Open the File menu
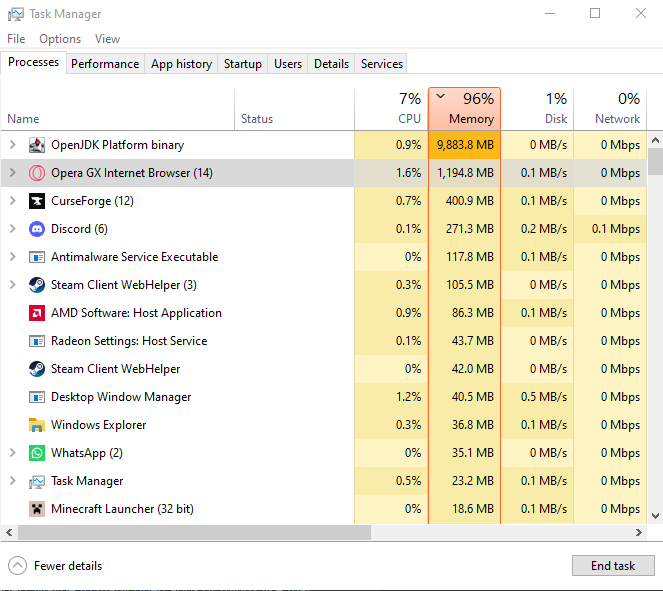Viewport: 663px width, 591px height. point(16,39)
